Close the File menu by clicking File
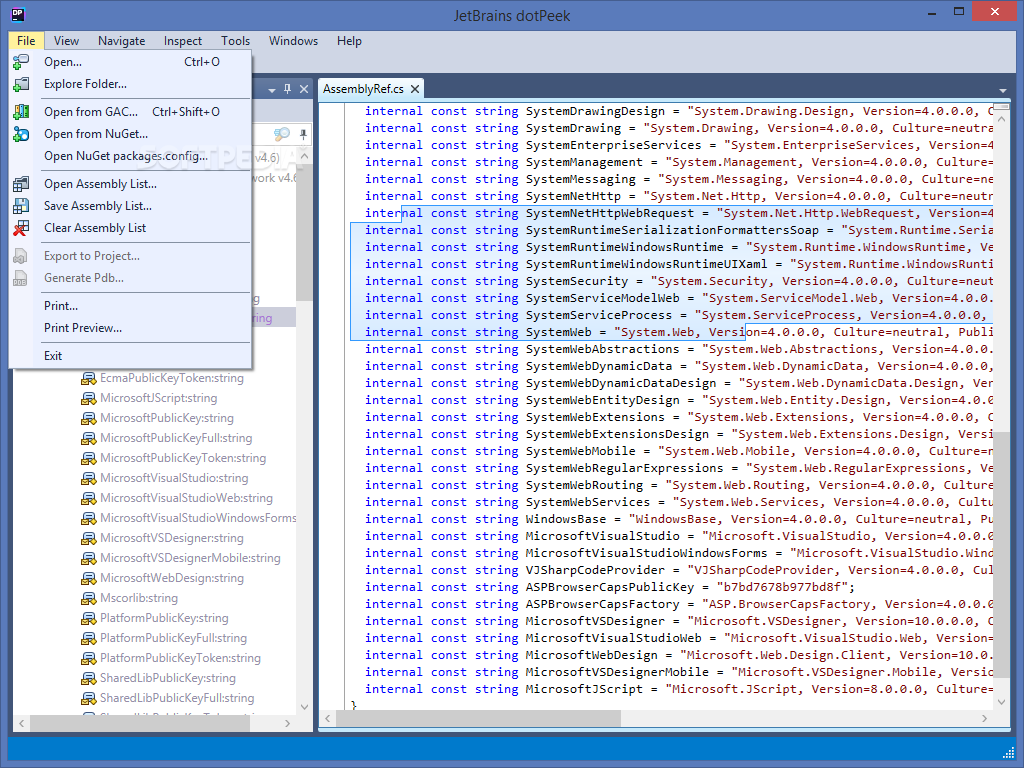 26,40
